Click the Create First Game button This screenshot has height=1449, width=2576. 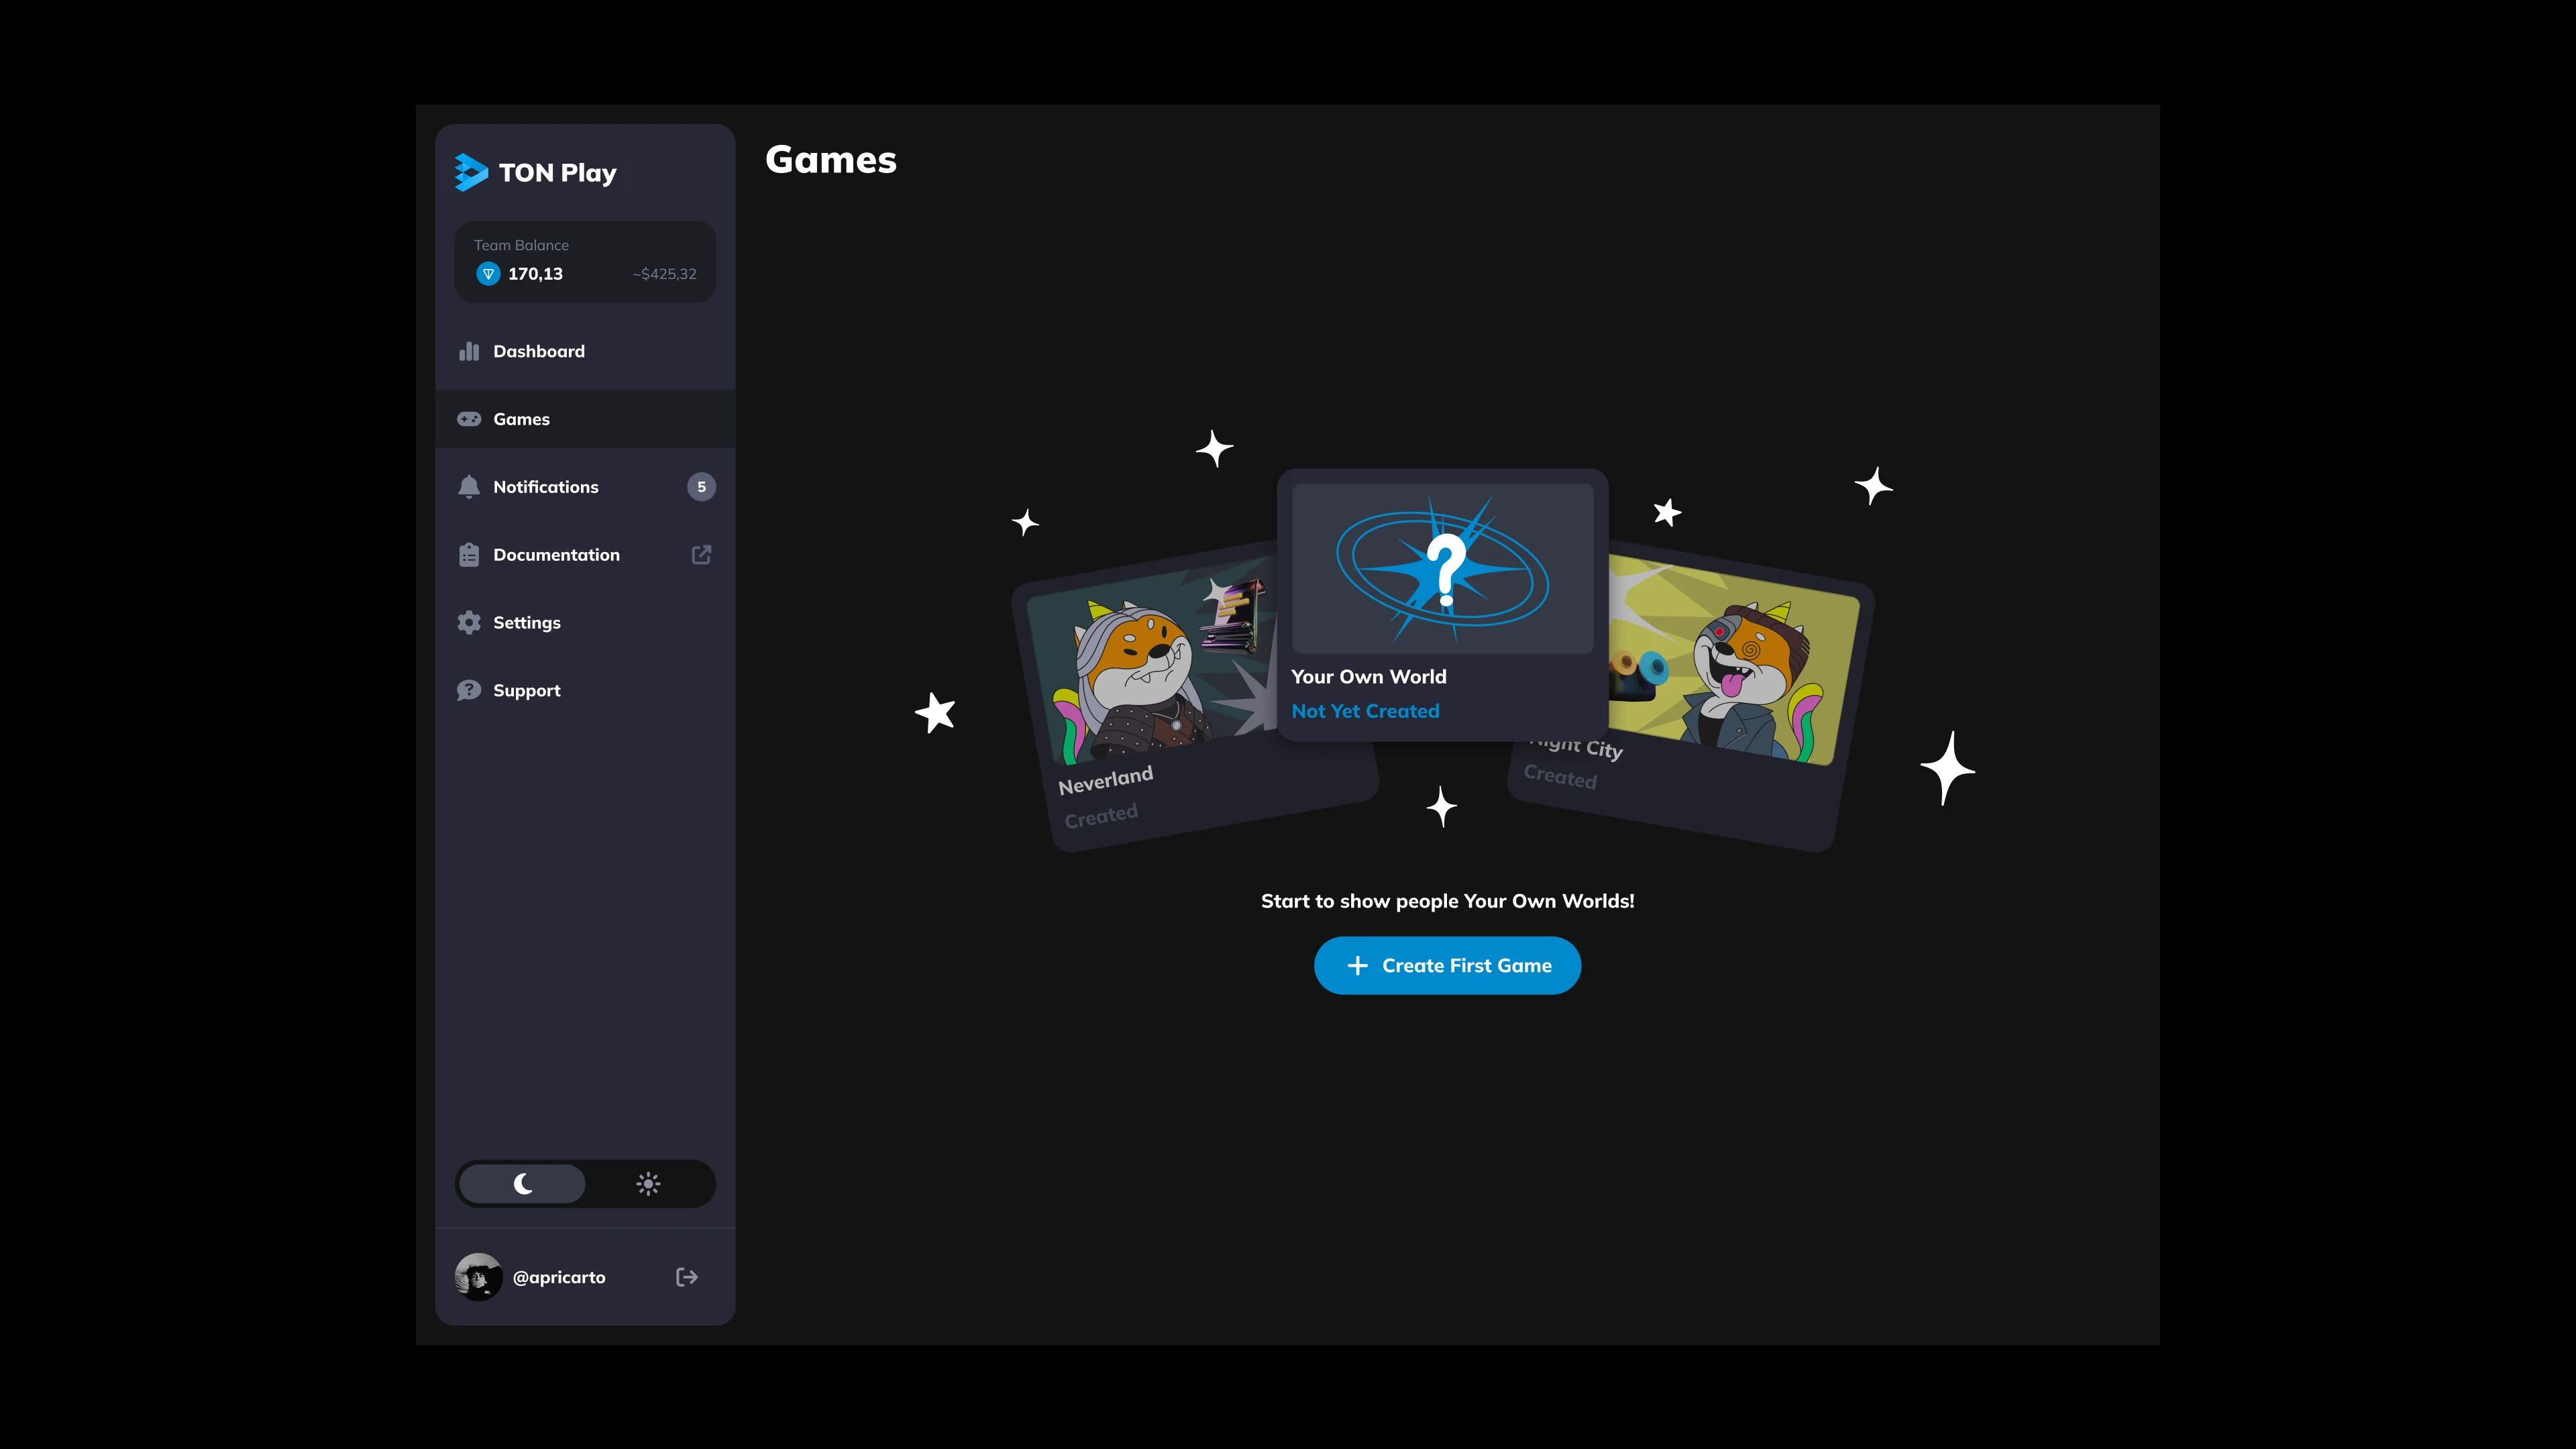(x=1447, y=965)
